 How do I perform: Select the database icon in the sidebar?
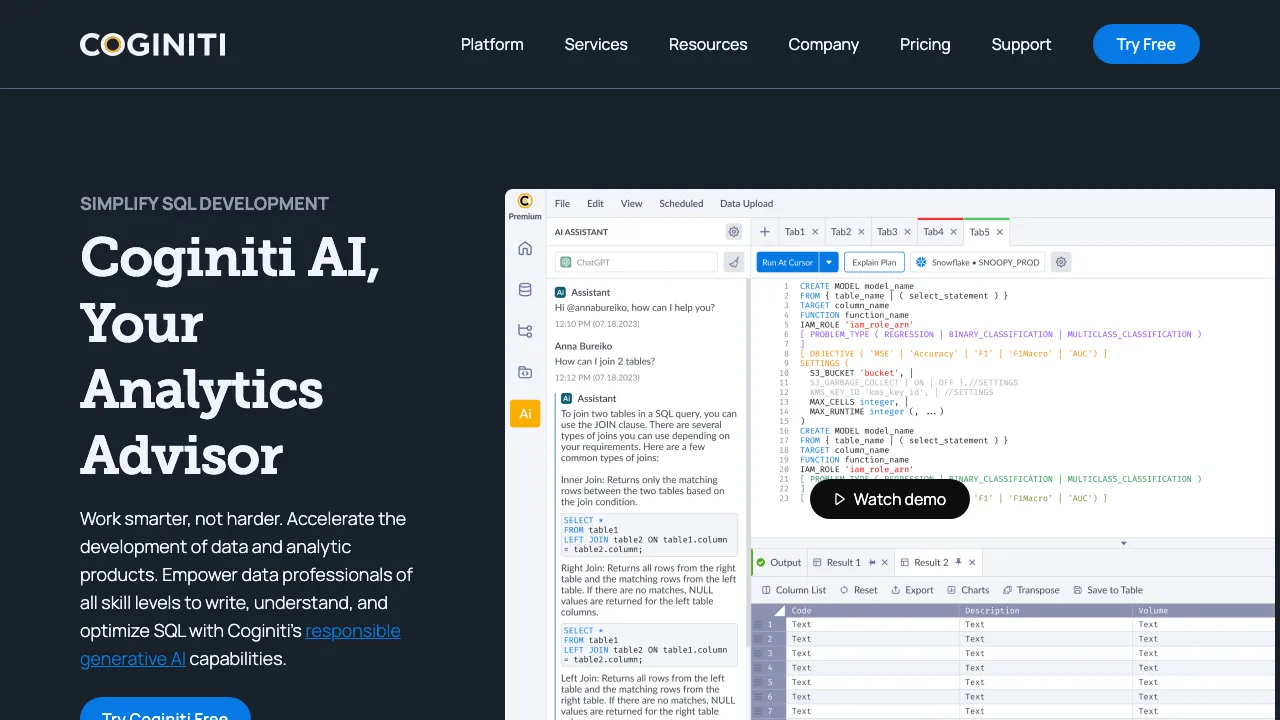coord(524,289)
